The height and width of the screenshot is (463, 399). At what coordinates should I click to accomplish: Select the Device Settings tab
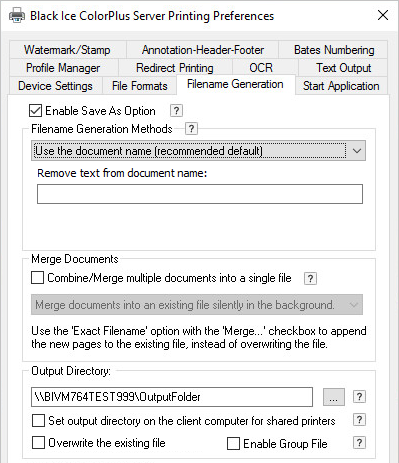(x=55, y=86)
